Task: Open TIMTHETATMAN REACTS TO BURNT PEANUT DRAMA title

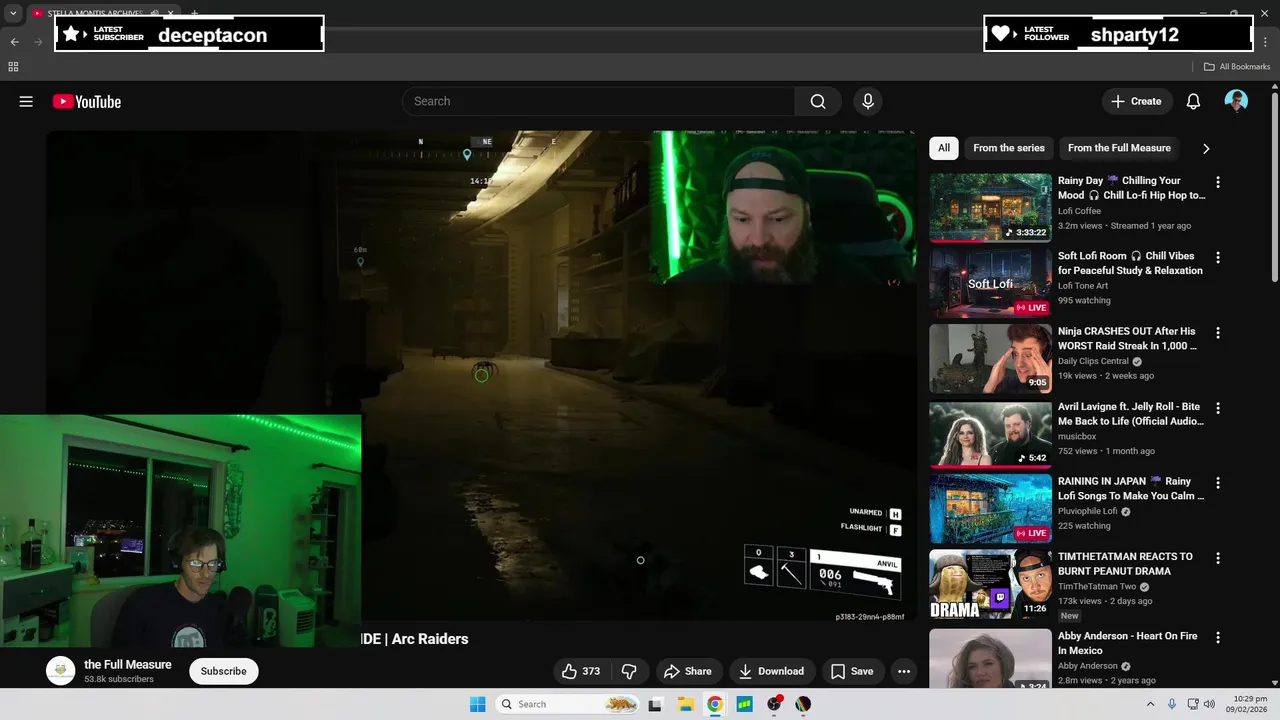Action: click(x=1125, y=563)
